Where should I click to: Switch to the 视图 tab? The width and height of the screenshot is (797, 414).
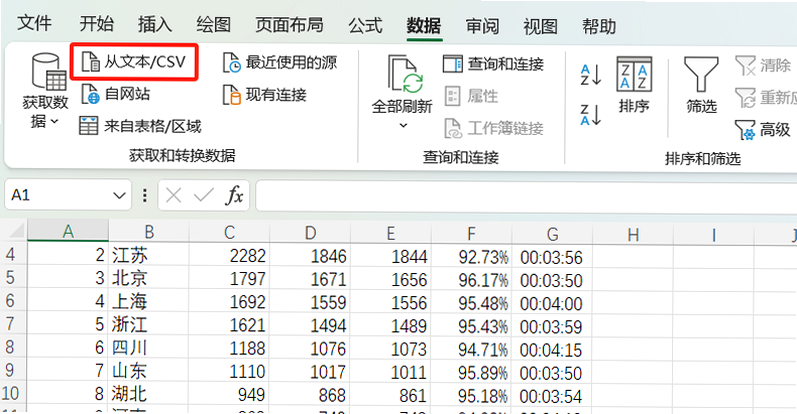click(x=541, y=26)
